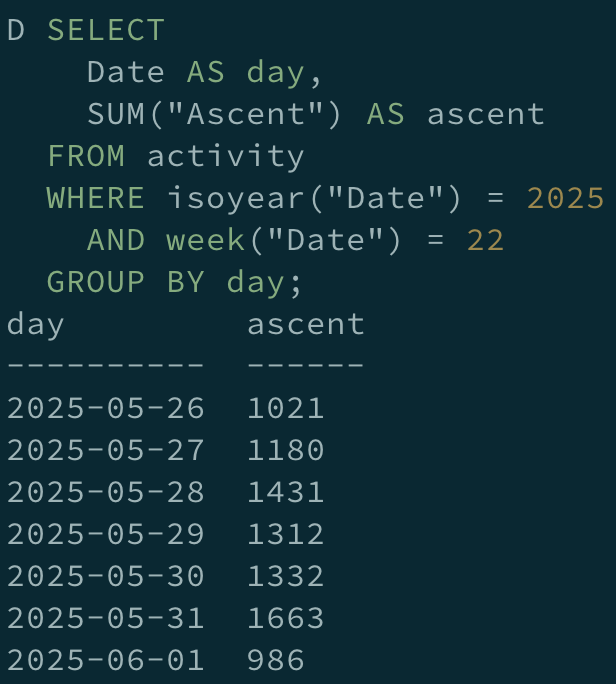Image resolution: width=616 pixels, height=684 pixels.
Task: Click the SELECT keyword
Action: point(106,31)
